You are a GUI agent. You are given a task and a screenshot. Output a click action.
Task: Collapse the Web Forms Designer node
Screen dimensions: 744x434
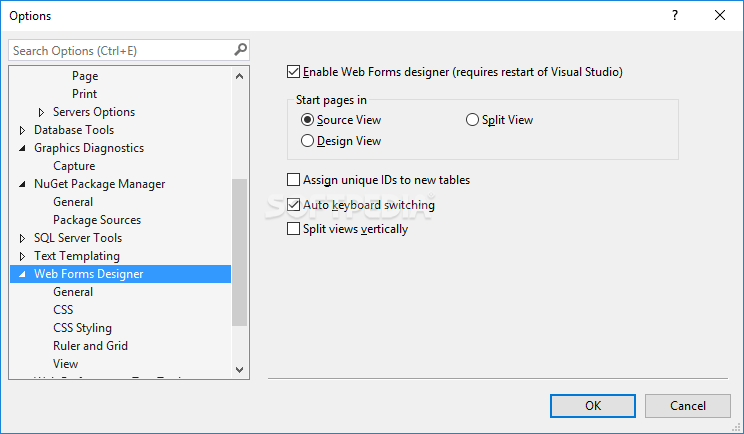(23, 274)
